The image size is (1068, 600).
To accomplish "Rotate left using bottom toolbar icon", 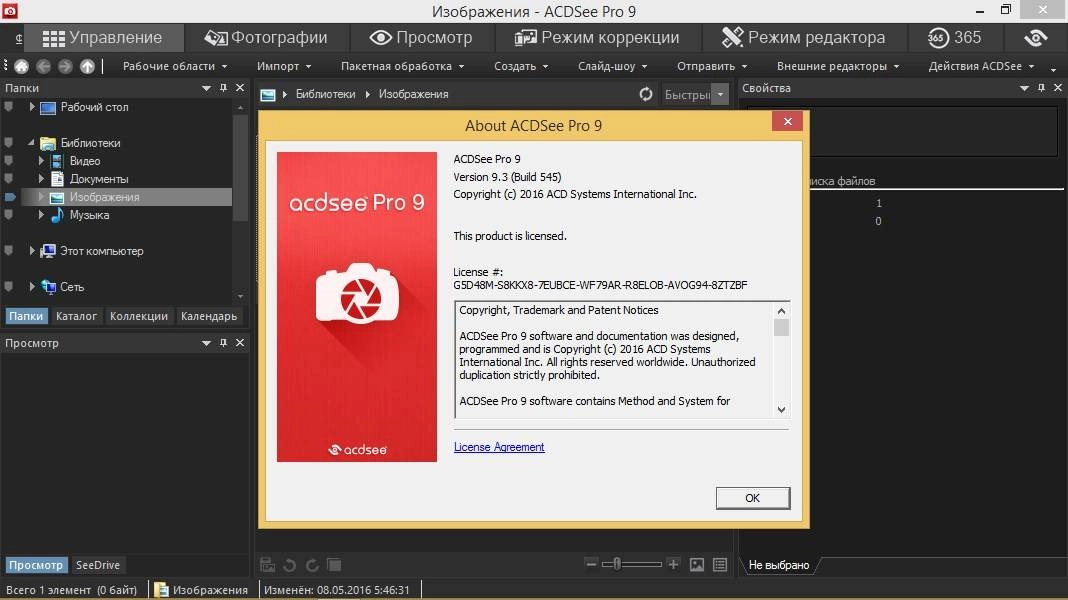I will (x=289, y=565).
